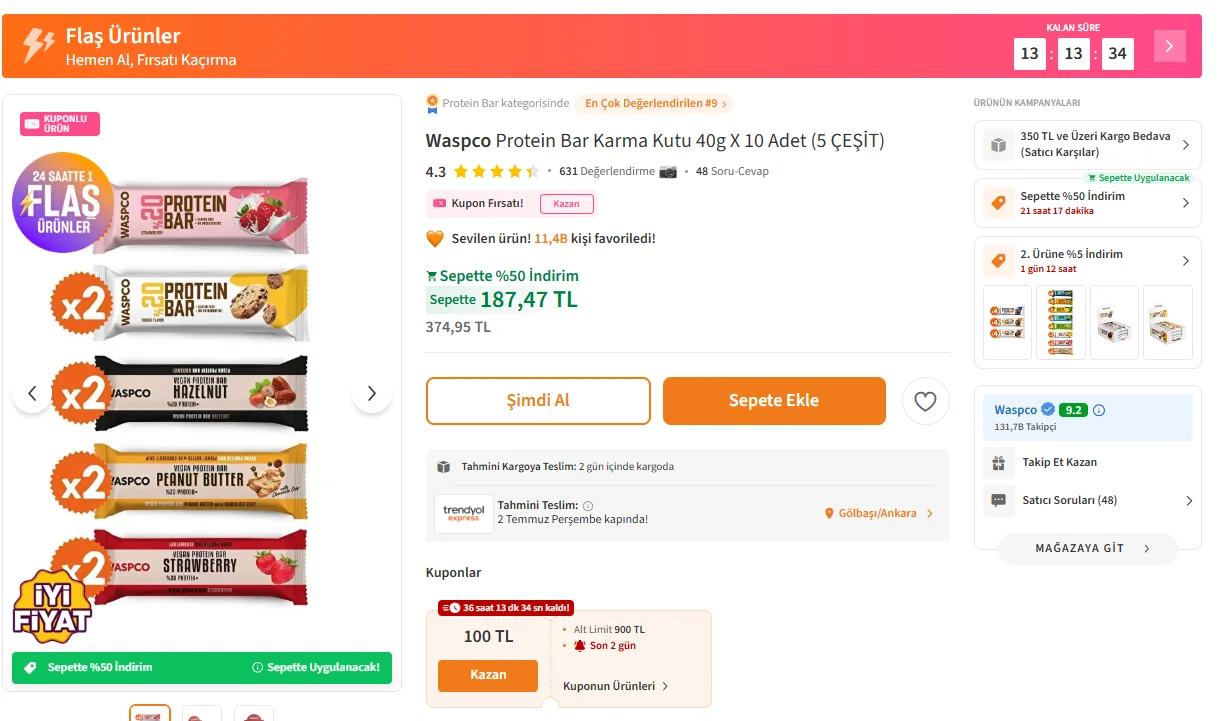Add product to favorites with heart icon
1220x721 pixels.
click(925, 401)
